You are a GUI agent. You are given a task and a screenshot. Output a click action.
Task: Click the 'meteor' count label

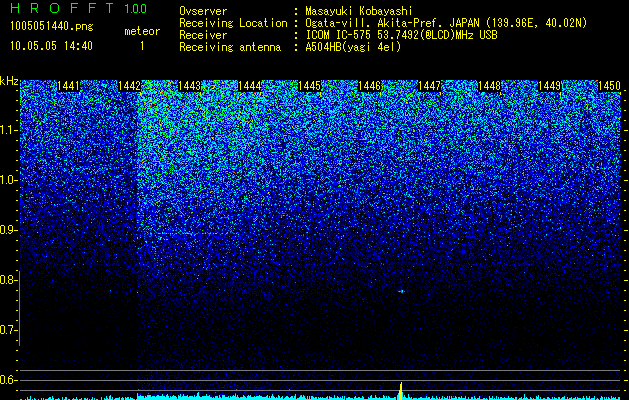(142, 31)
